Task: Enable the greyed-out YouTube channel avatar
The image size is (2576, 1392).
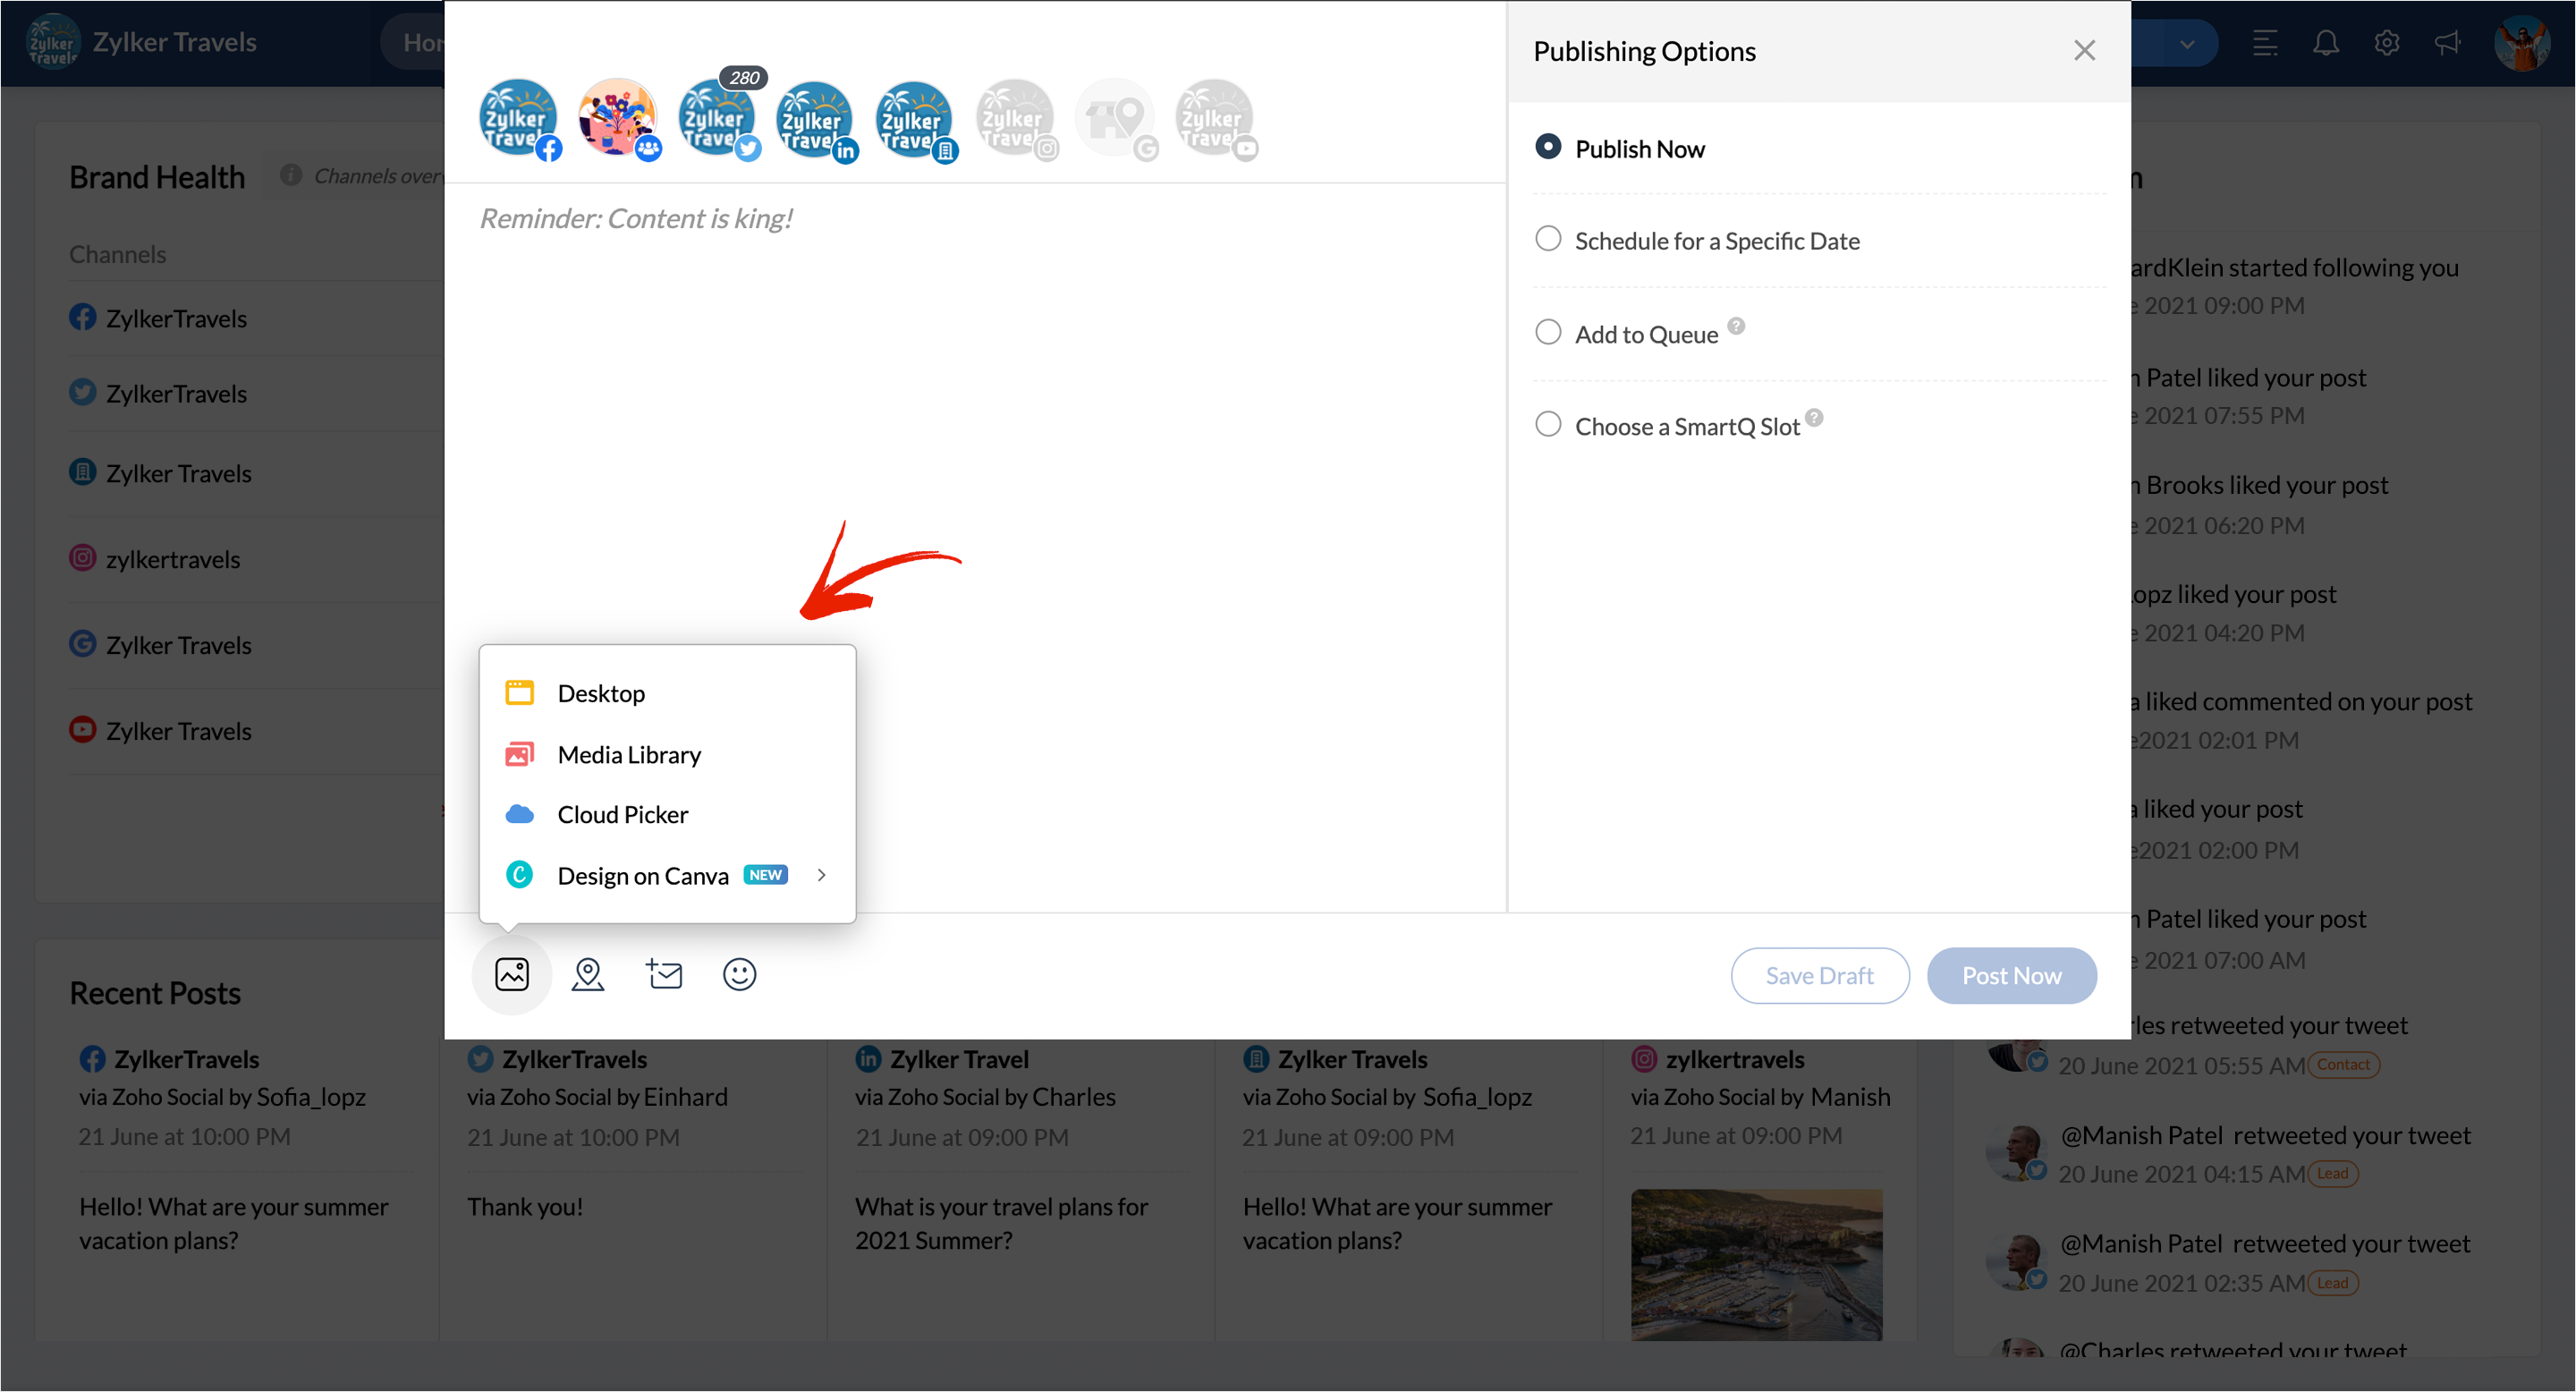Action: (x=1213, y=118)
